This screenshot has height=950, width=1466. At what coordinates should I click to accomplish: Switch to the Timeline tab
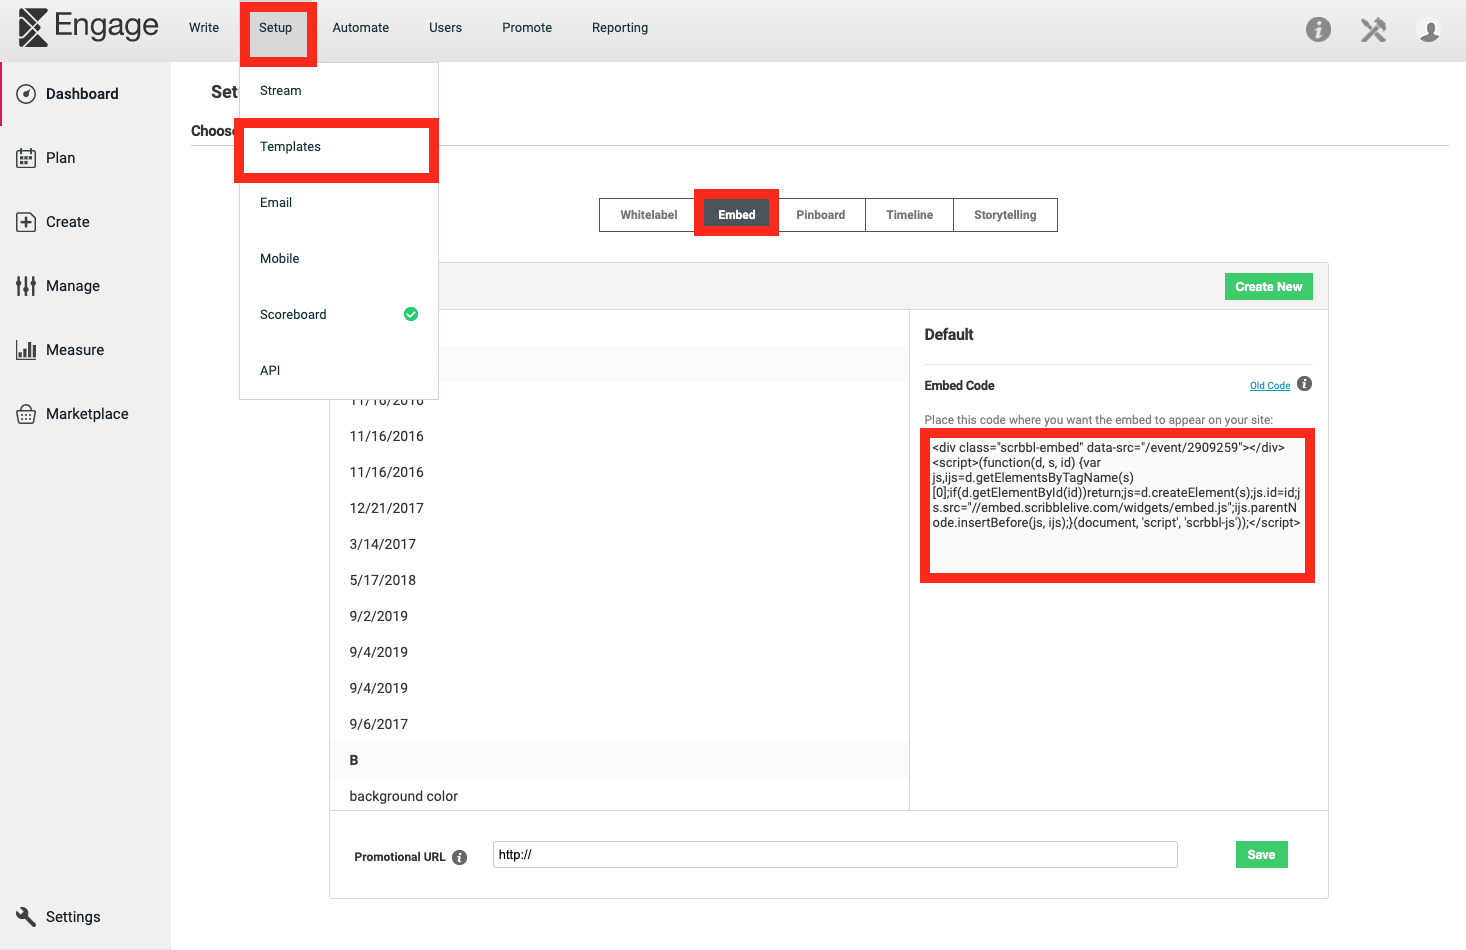[x=910, y=215]
